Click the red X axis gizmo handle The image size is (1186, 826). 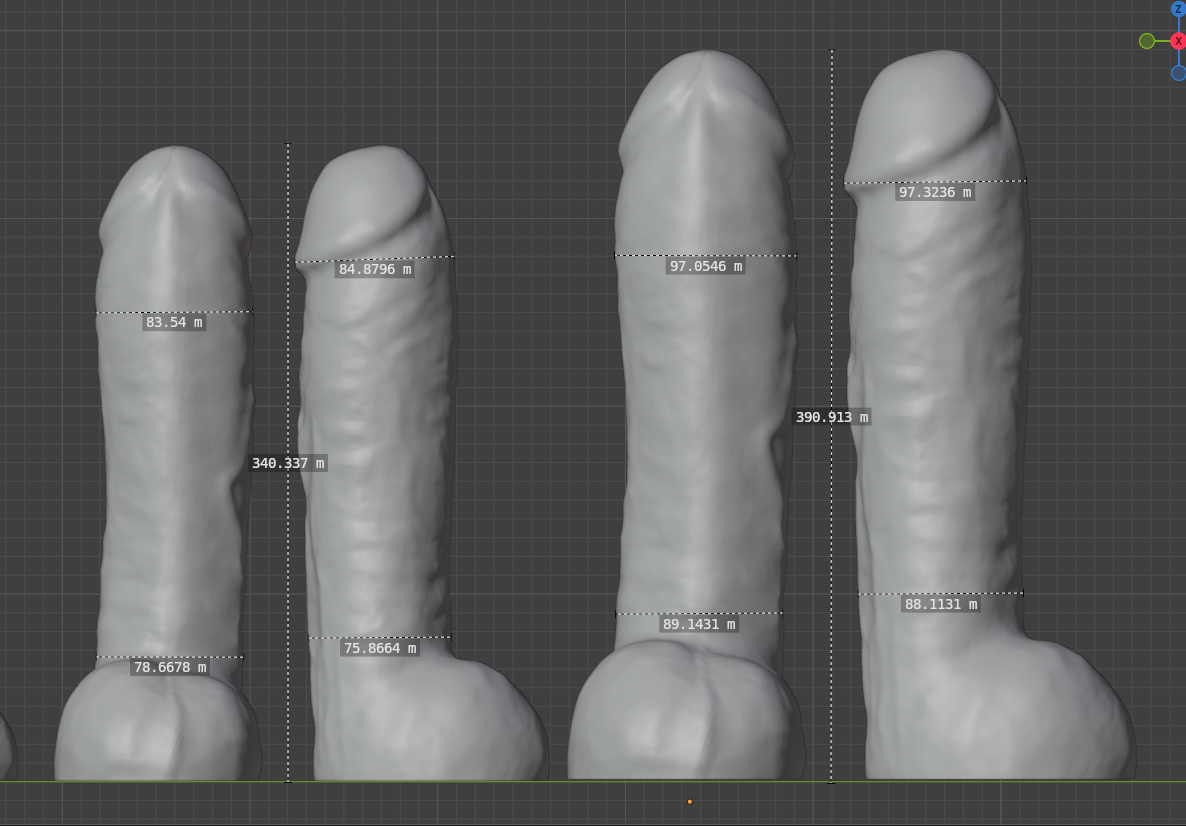(1178, 41)
